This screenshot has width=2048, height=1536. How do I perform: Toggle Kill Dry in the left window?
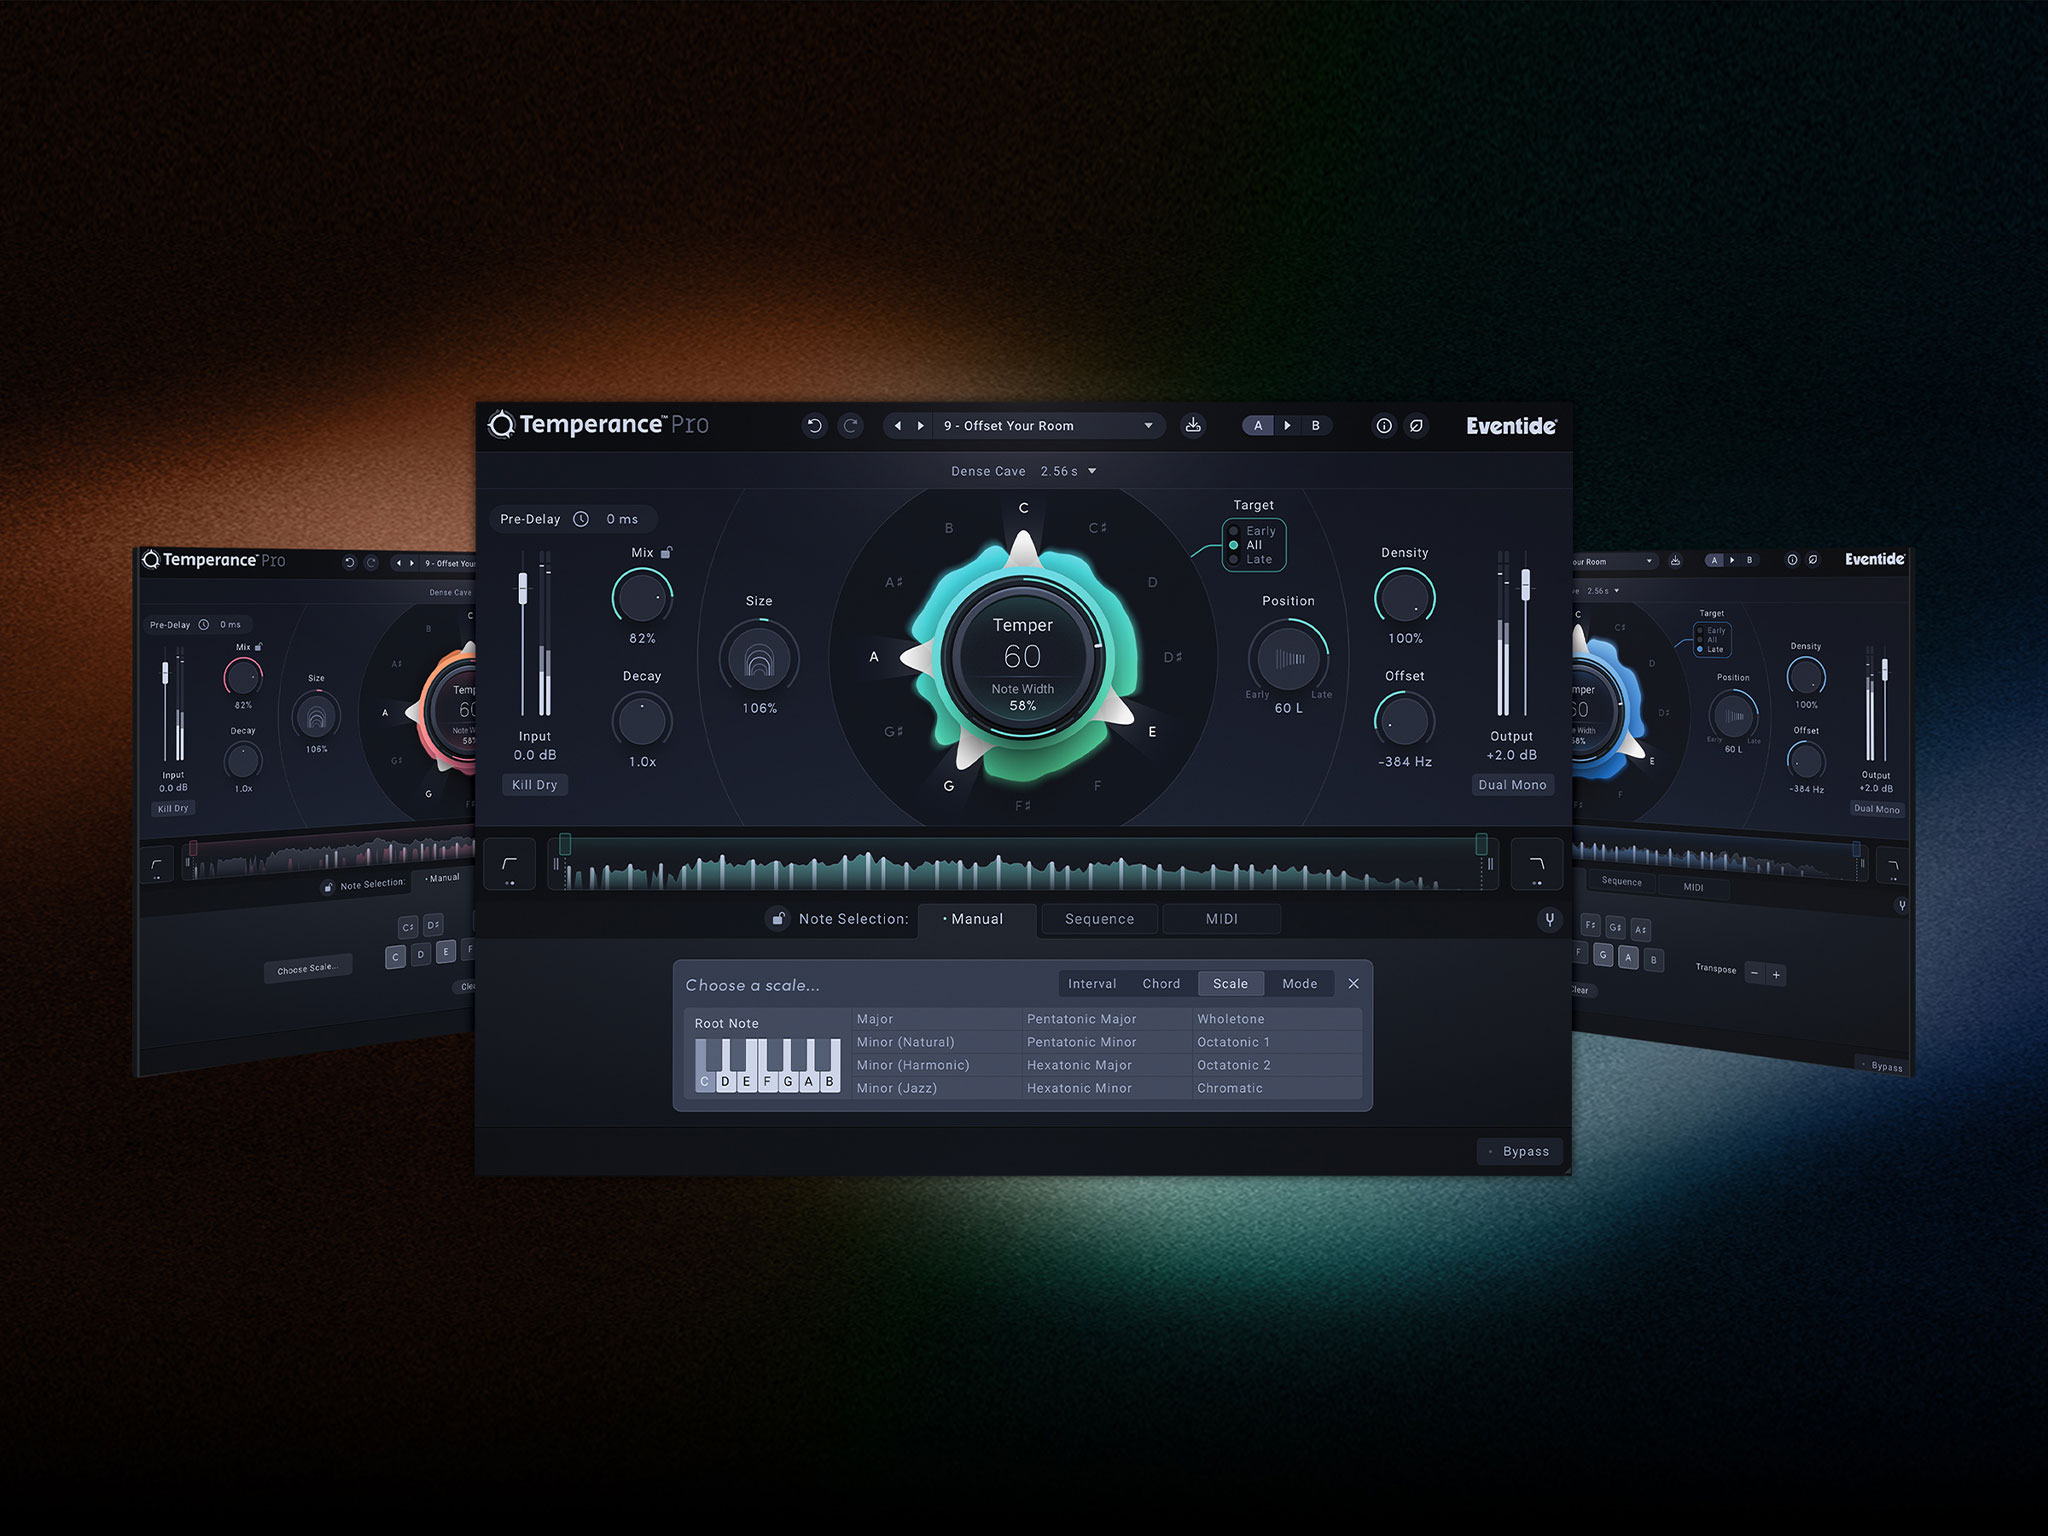click(173, 808)
